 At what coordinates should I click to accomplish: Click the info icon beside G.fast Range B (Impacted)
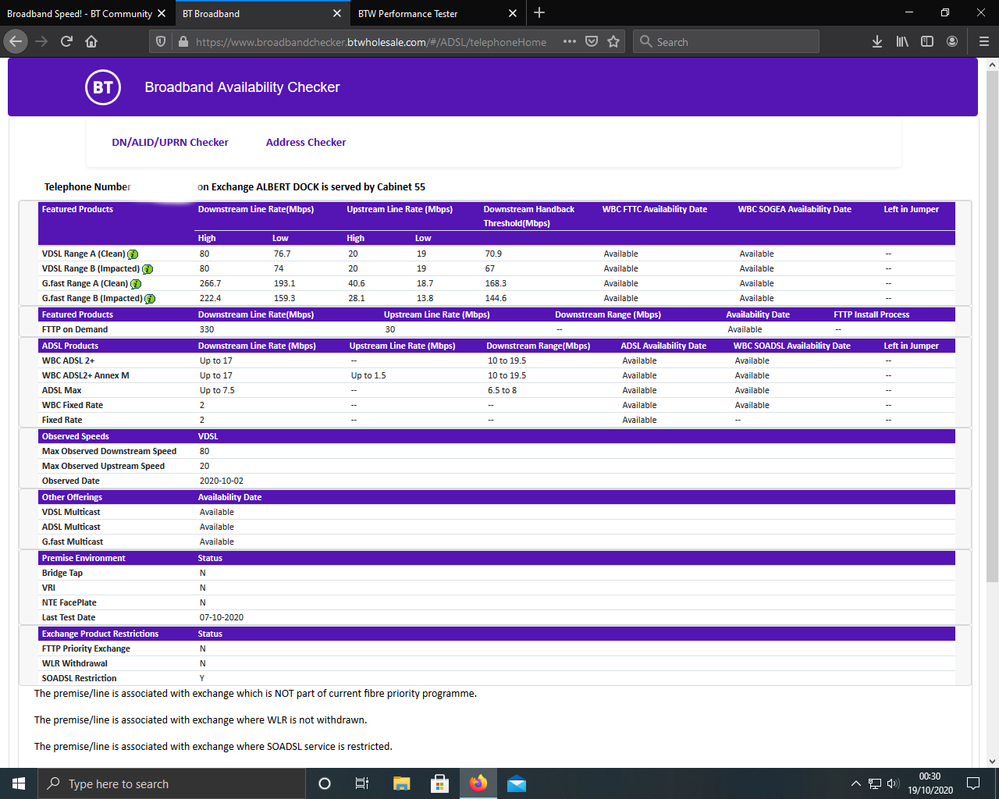click(150, 298)
